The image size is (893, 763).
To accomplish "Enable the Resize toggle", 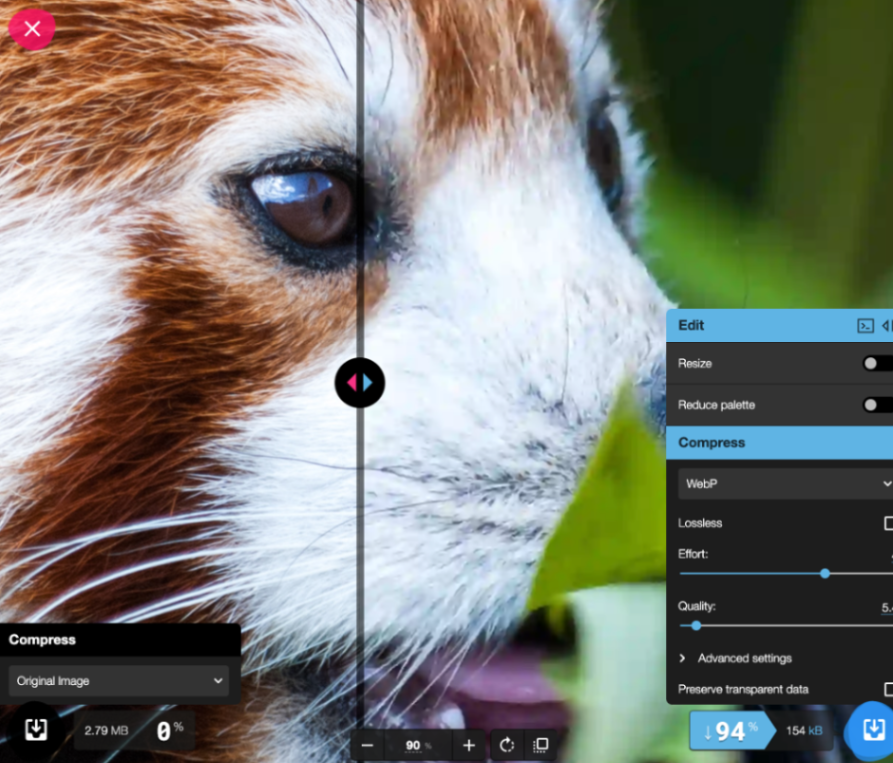I will [x=878, y=363].
